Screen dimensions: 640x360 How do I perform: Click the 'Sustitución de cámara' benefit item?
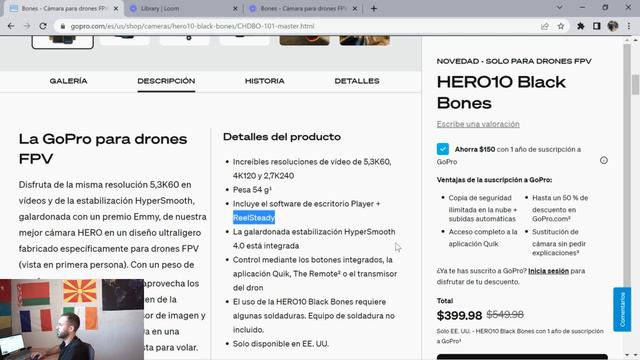pyautogui.click(x=559, y=242)
